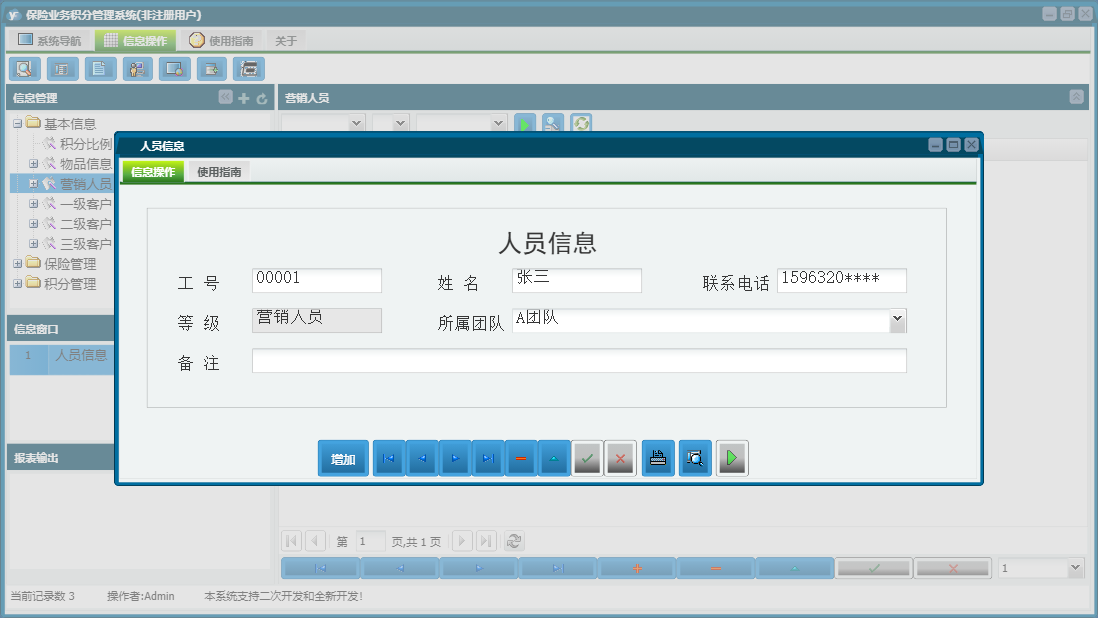This screenshot has height=618, width=1098.
Task: Open the 系统导航 menu tab
Action: pos(52,39)
